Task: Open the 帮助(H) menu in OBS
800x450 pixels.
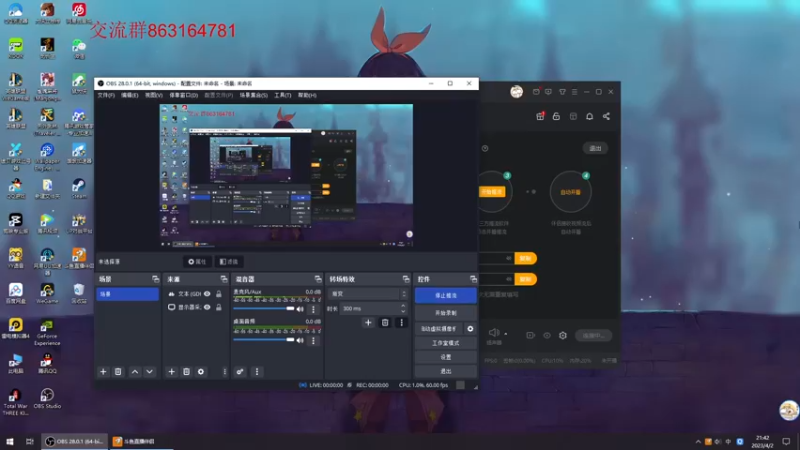Action: (x=307, y=95)
